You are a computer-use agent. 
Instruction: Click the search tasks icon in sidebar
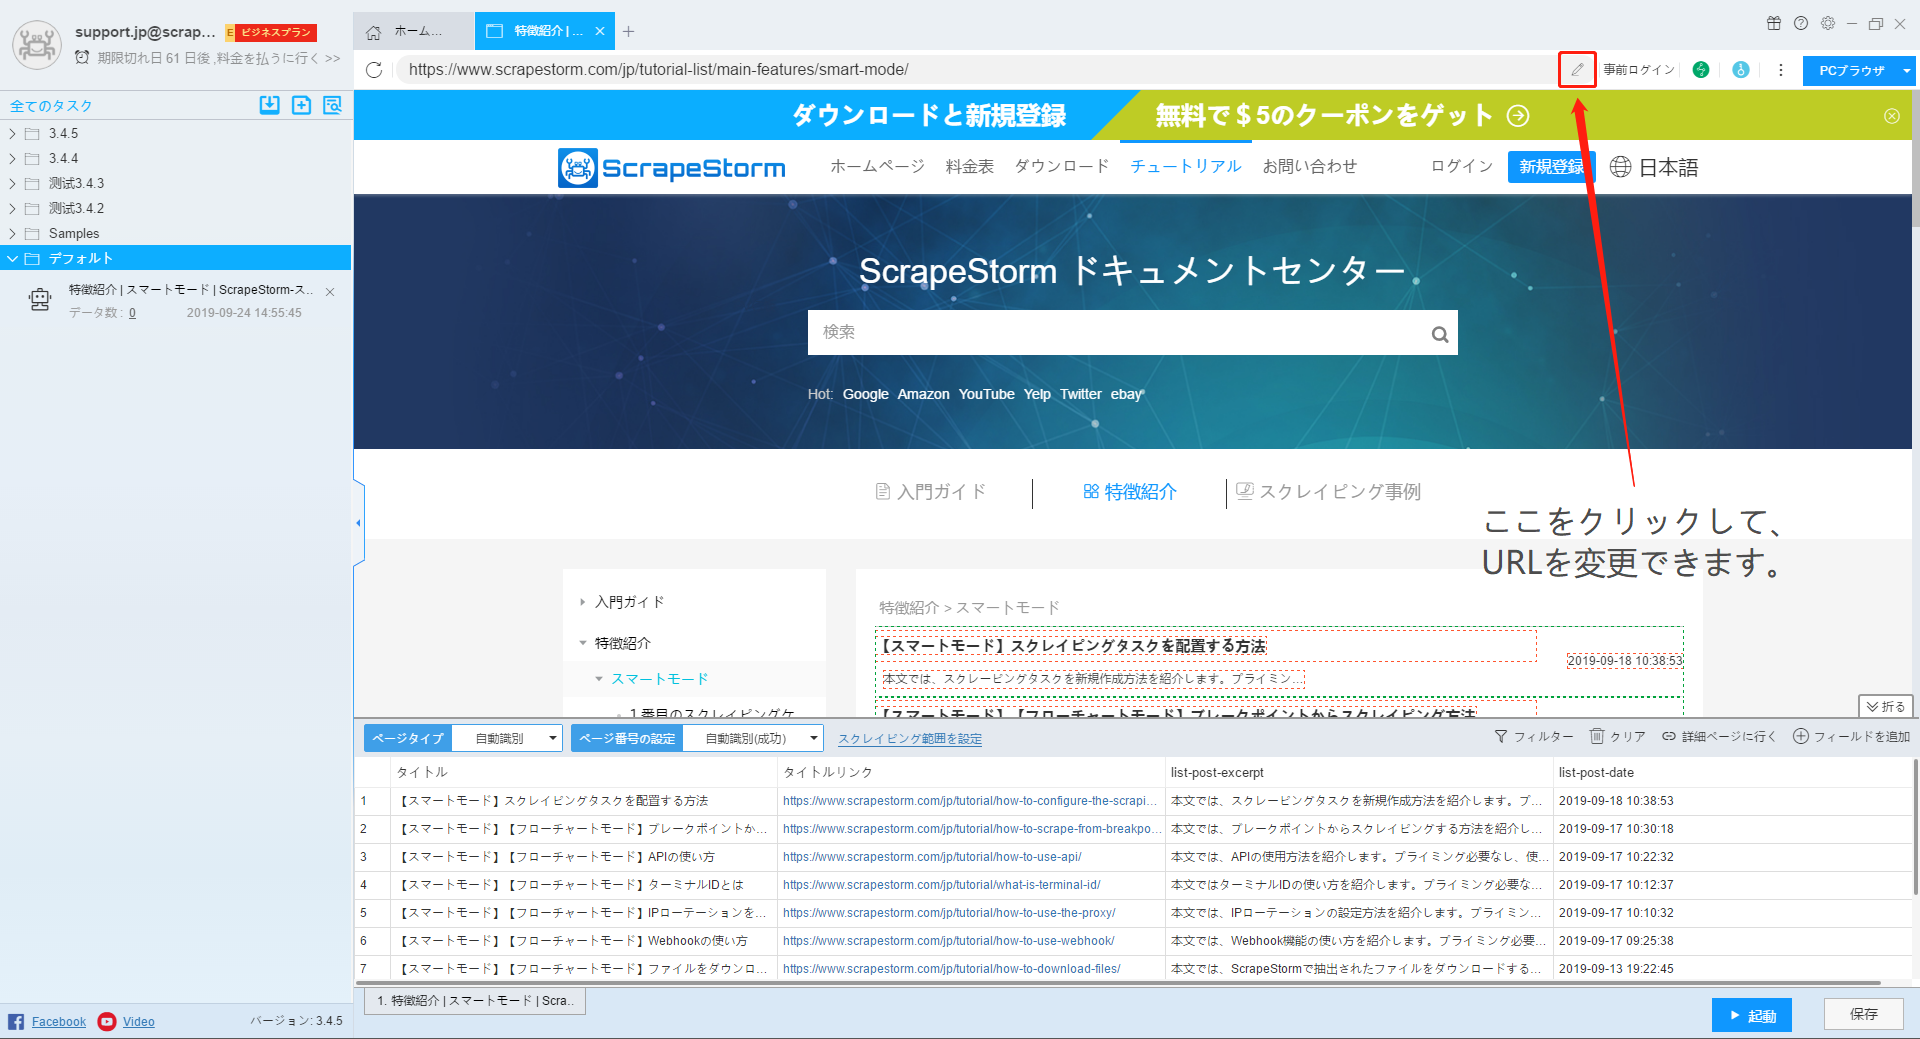333,105
